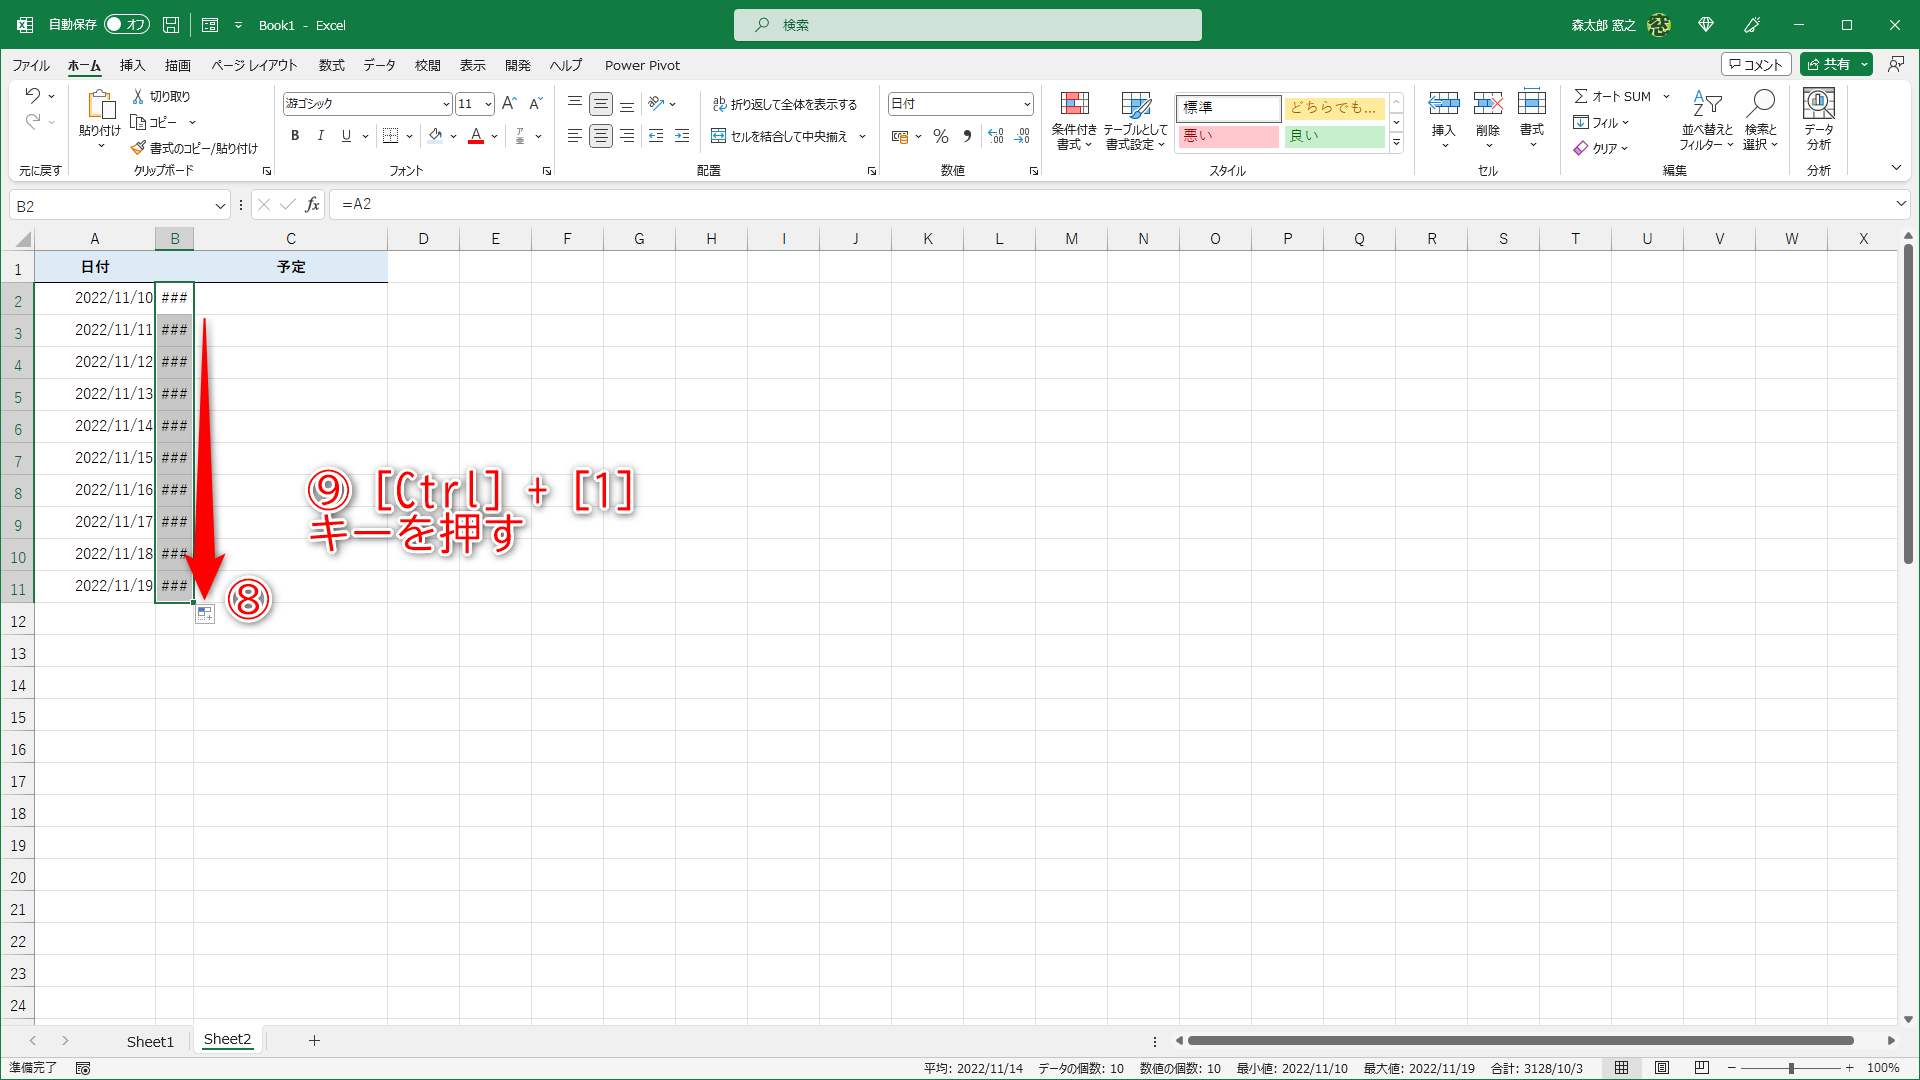Click the Conditional Formatting icon
This screenshot has width=1920, height=1080.
[x=1074, y=104]
